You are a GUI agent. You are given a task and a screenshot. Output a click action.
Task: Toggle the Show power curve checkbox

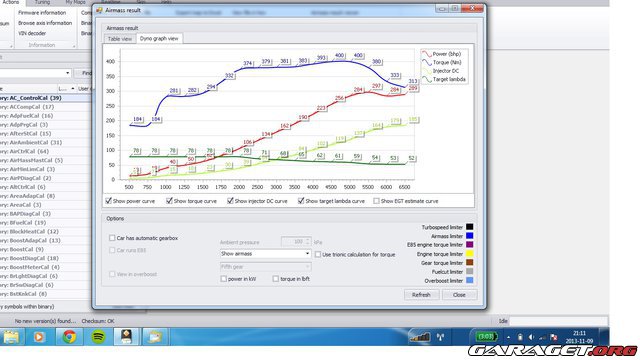(x=109, y=201)
